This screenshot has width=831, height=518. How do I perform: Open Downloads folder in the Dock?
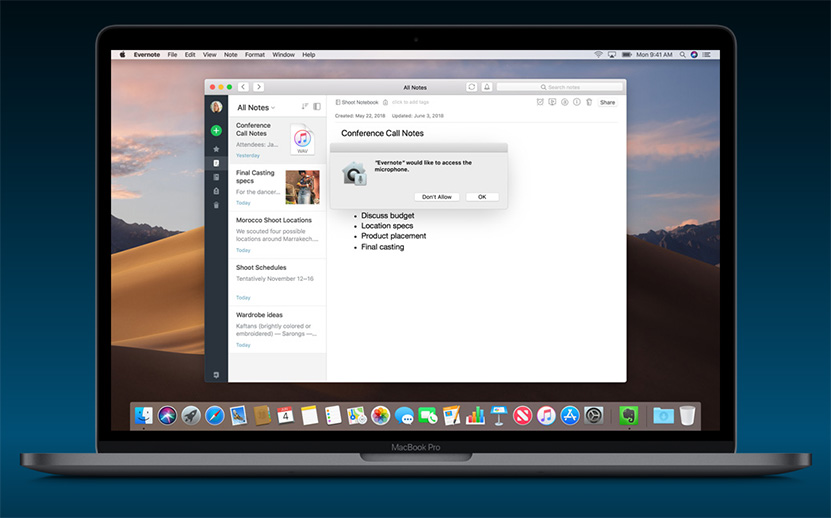[x=663, y=416]
